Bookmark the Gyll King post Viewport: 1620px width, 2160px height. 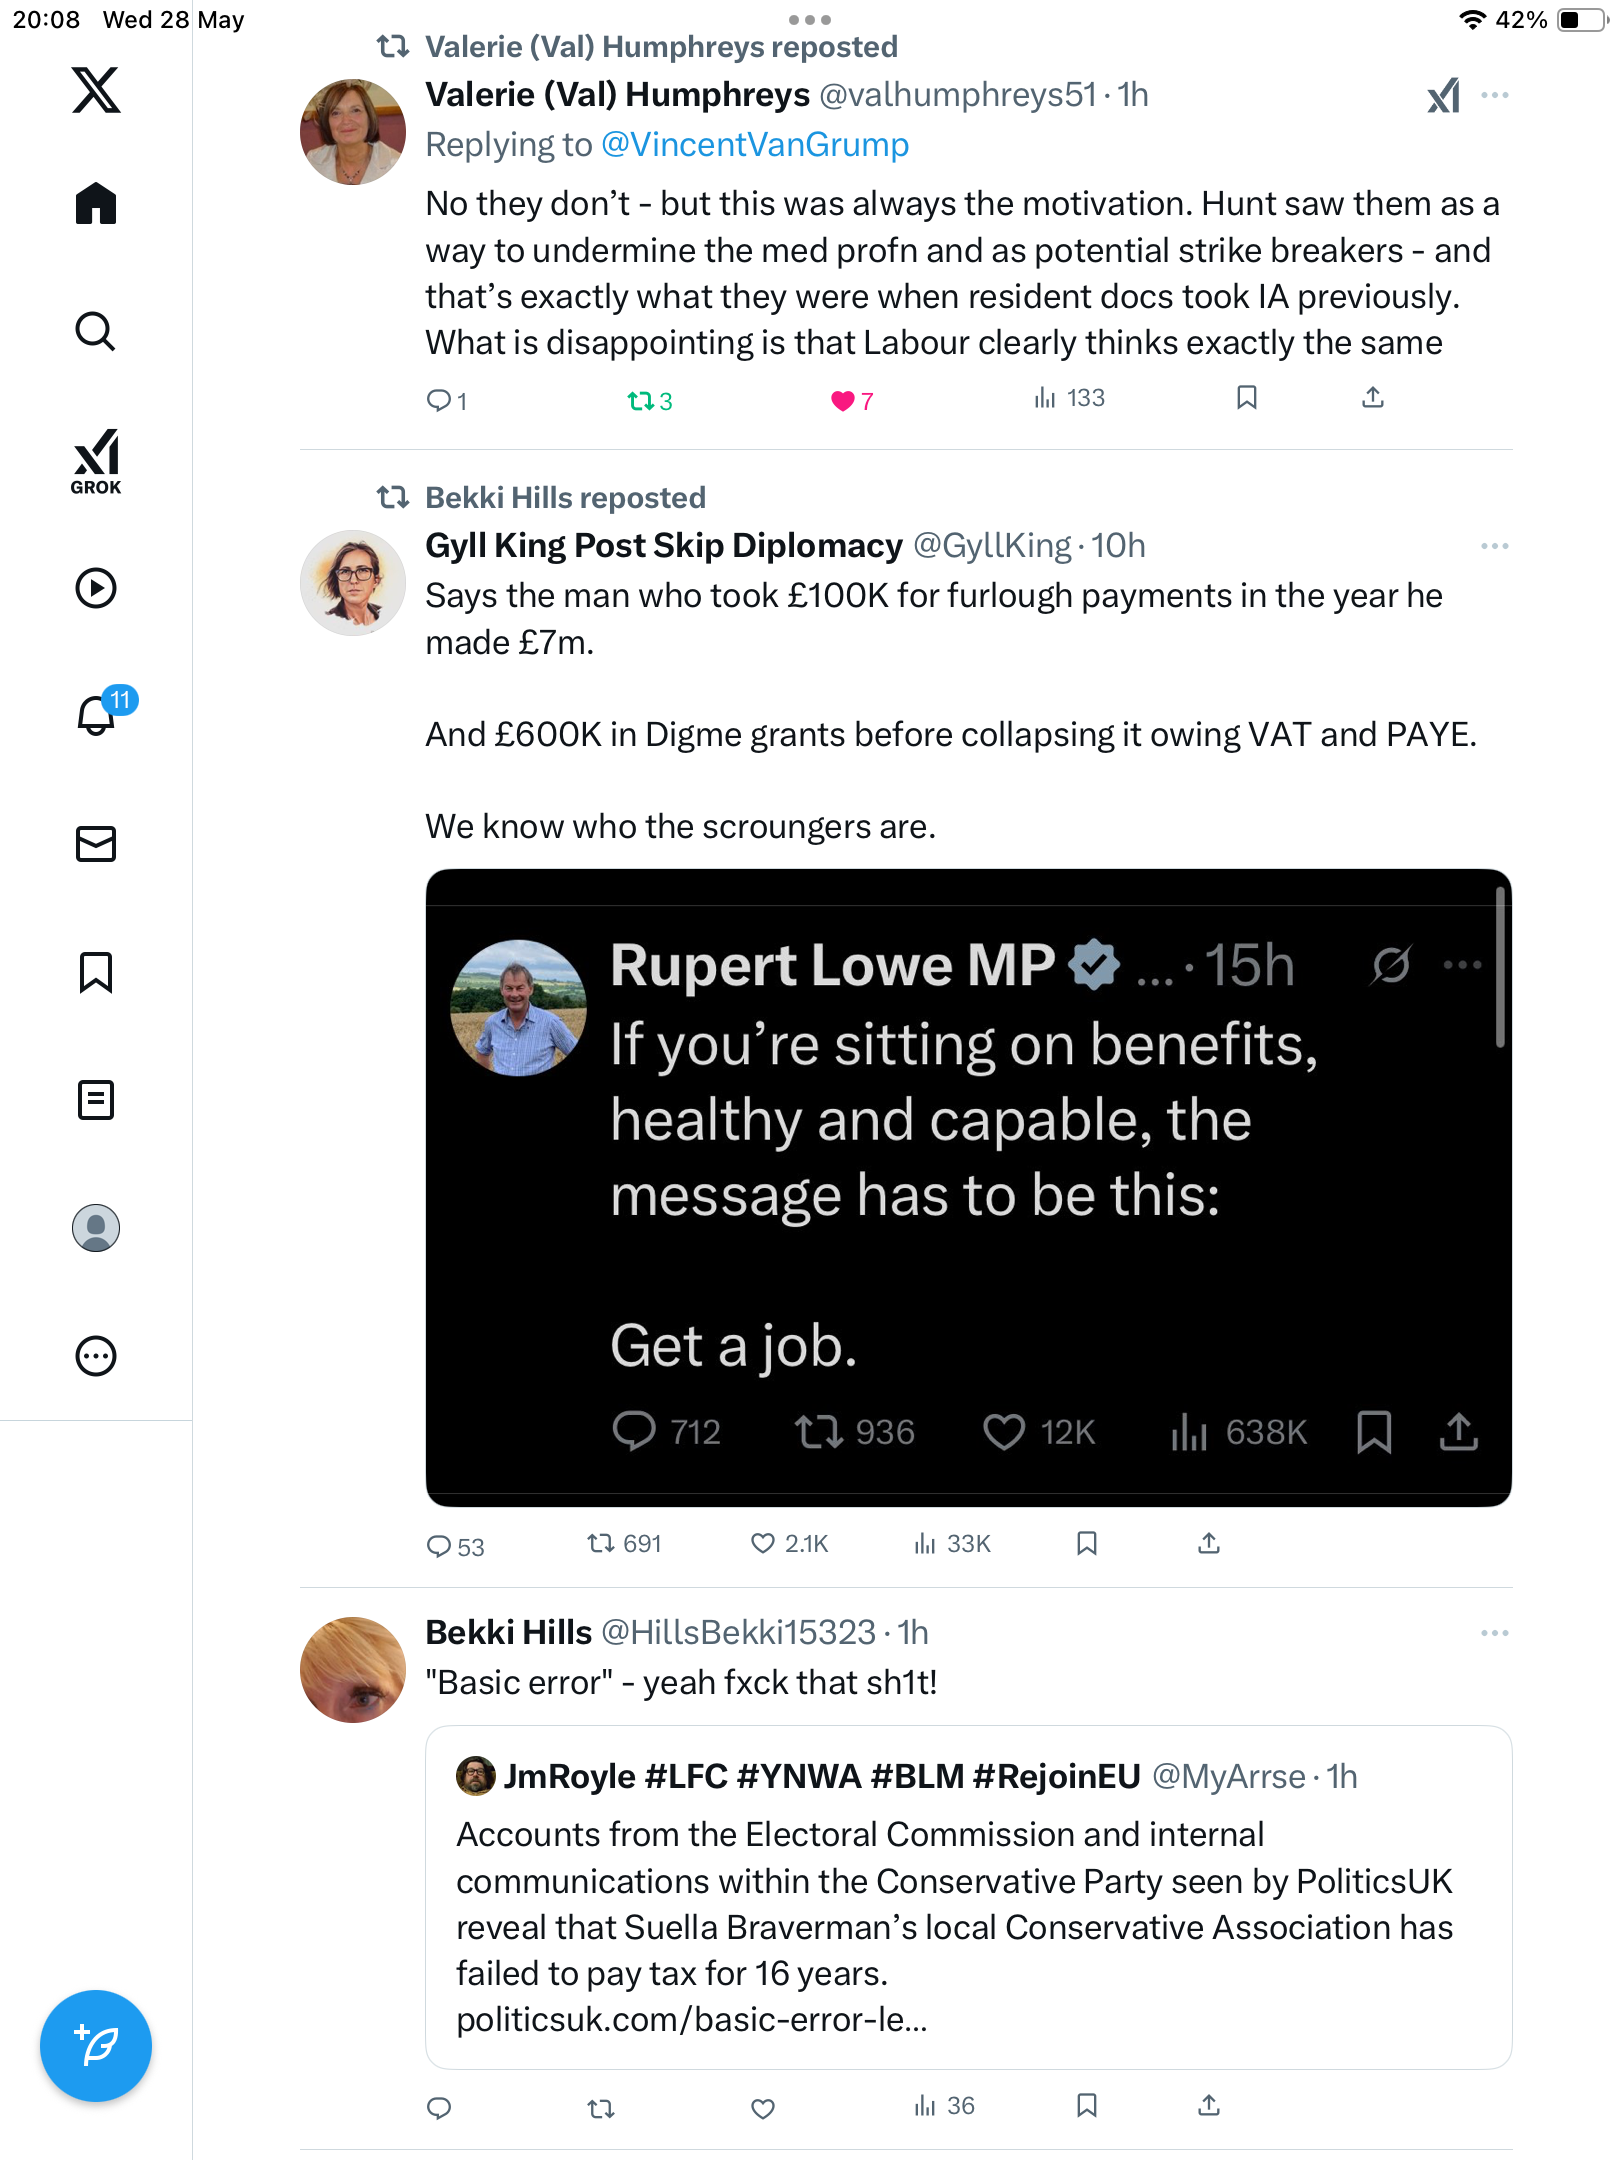1087,1544
